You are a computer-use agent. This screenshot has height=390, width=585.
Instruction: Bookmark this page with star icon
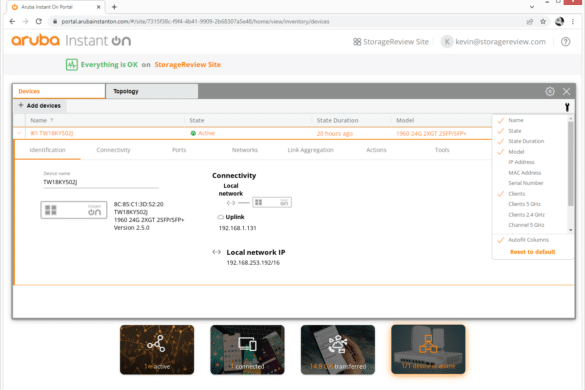543,21
